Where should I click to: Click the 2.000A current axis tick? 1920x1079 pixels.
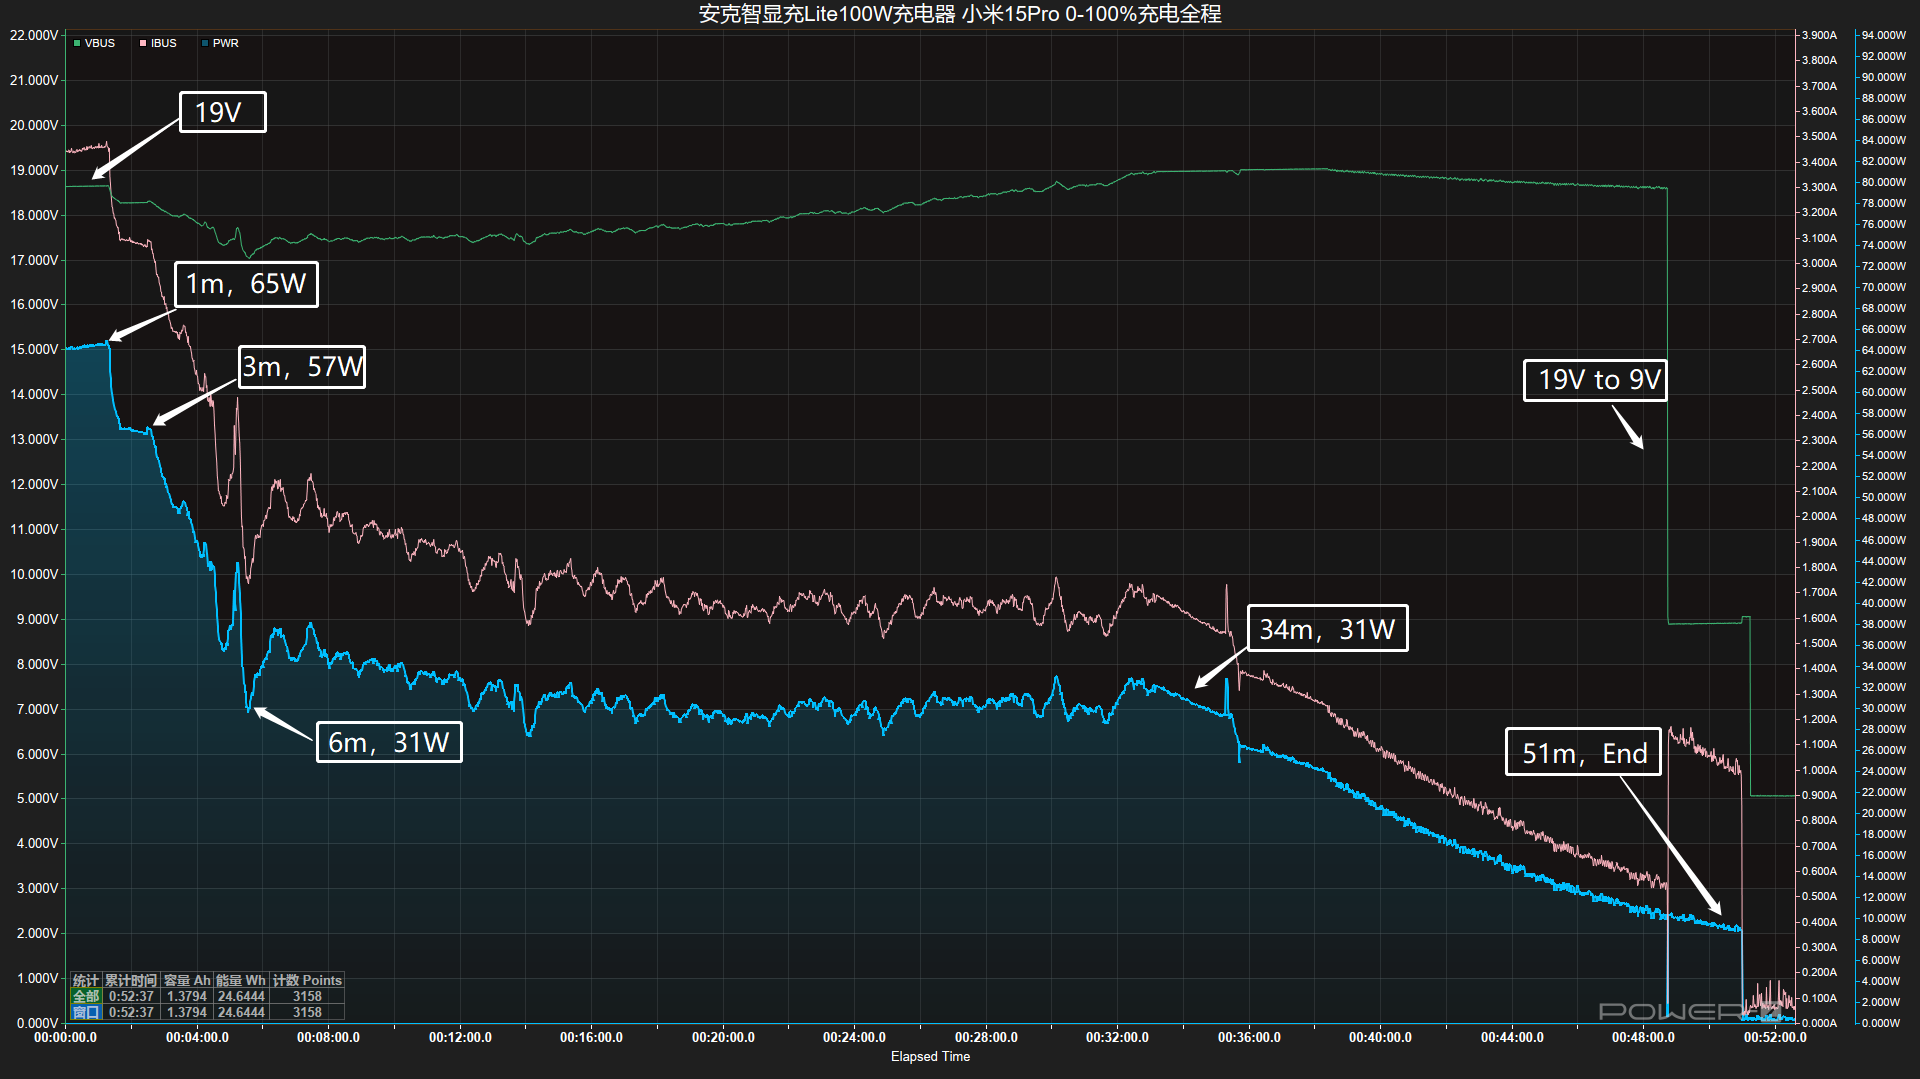(1819, 516)
